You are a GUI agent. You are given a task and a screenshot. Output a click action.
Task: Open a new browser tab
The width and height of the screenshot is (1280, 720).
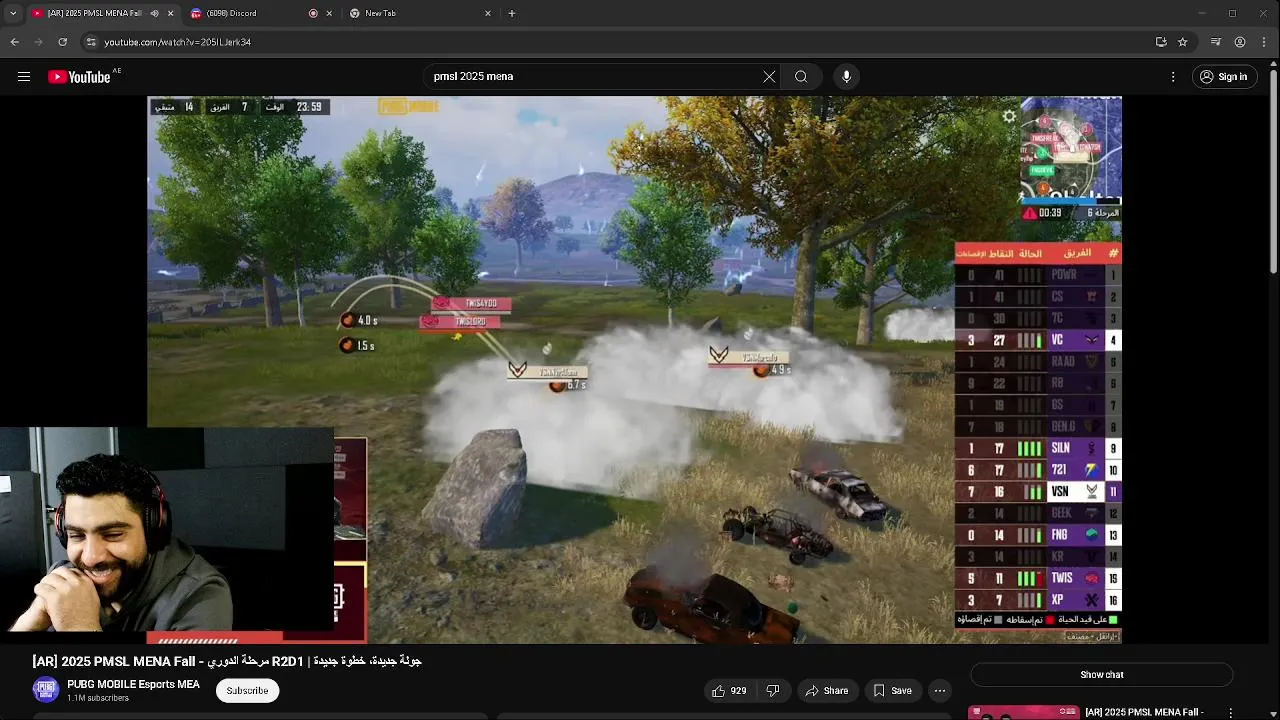click(x=512, y=14)
